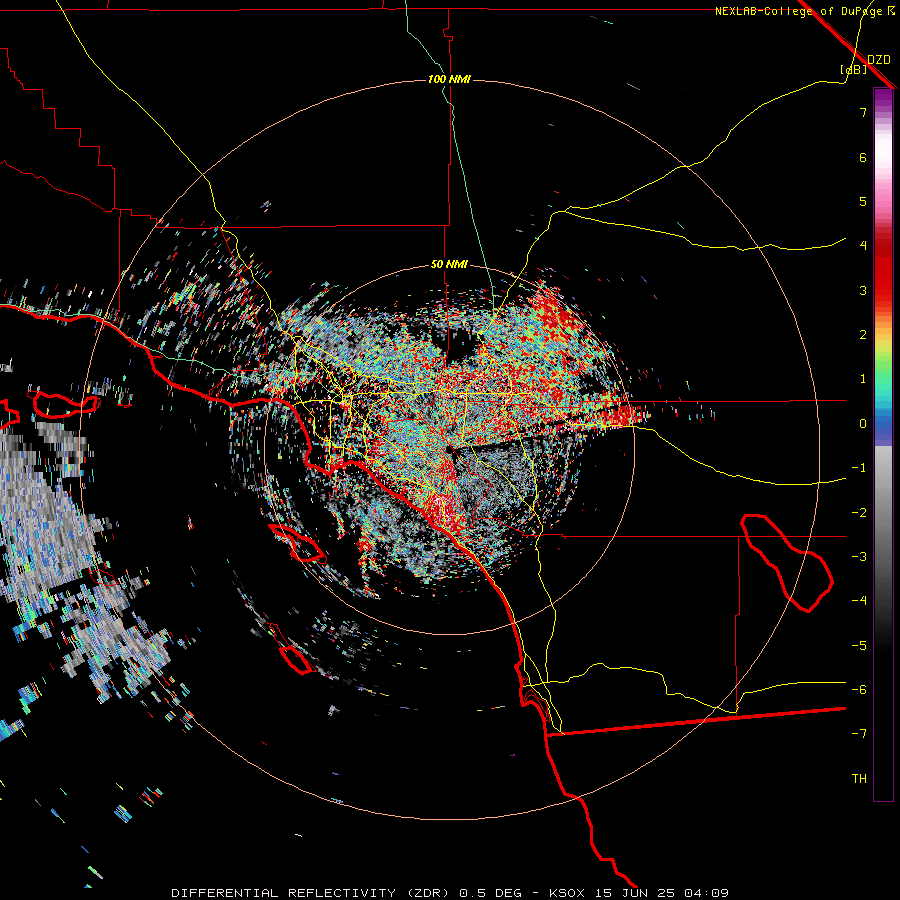Viewport: 900px width, 900px height.
Task: Select the 7 value on the color scale
Action: (863, 112)
